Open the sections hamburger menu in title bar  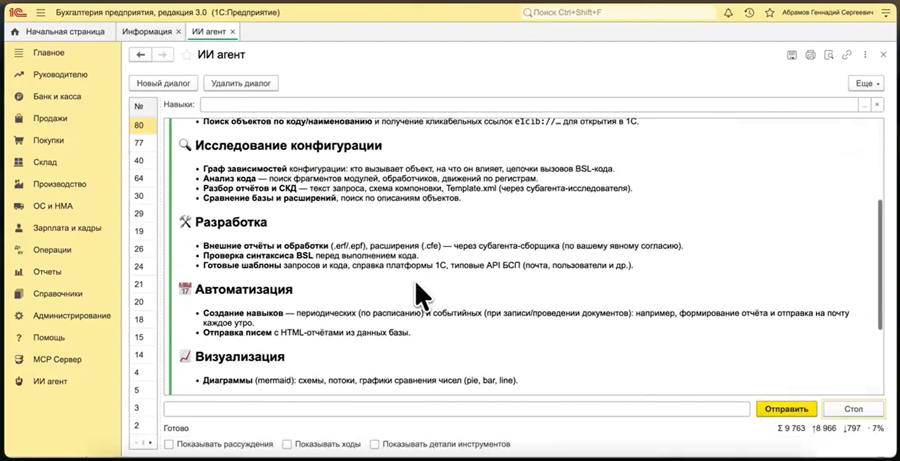(41, 12)
